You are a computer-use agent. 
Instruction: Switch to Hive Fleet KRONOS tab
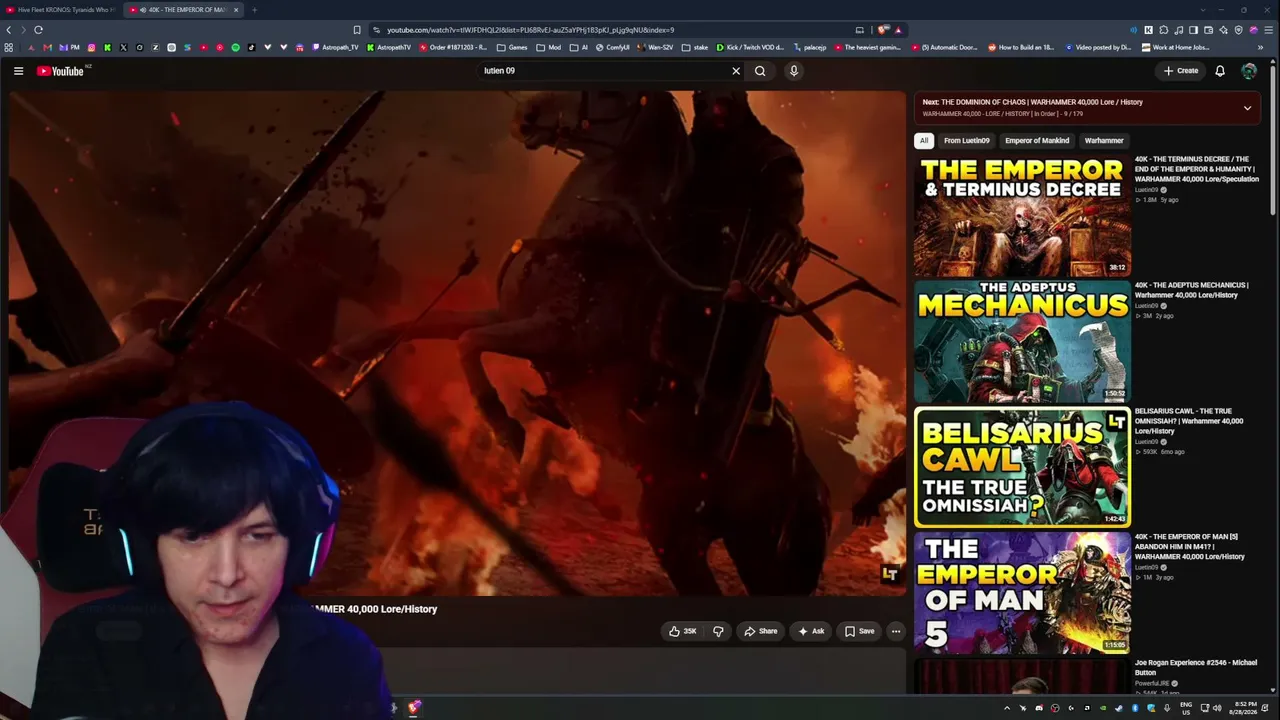[60, 10]
